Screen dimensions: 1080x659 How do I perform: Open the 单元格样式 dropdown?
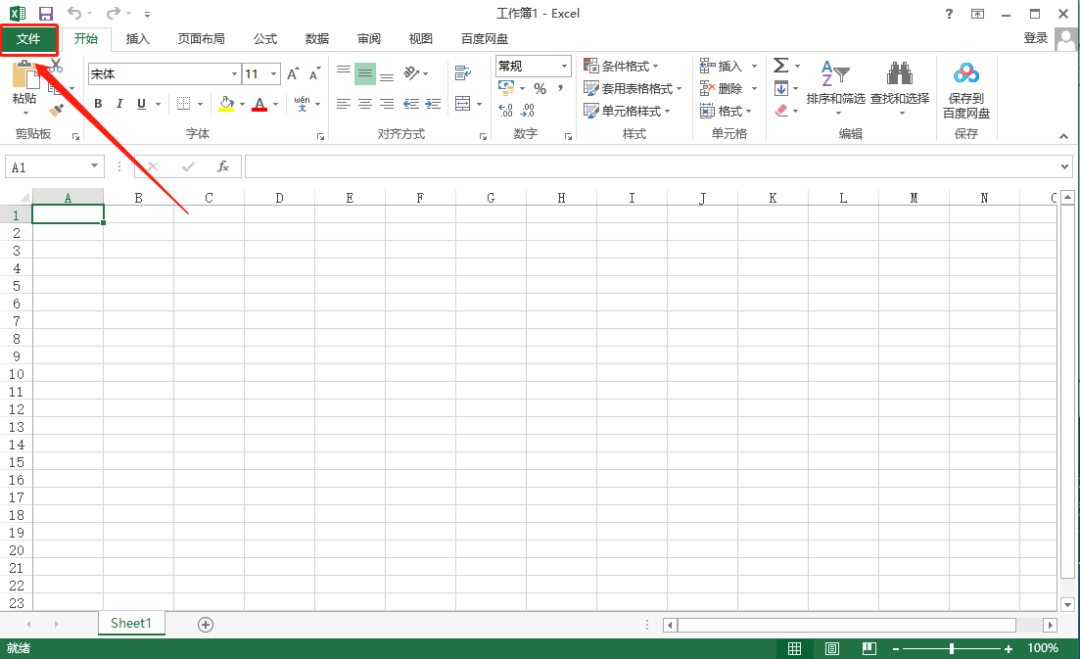[x=627, y=111]
